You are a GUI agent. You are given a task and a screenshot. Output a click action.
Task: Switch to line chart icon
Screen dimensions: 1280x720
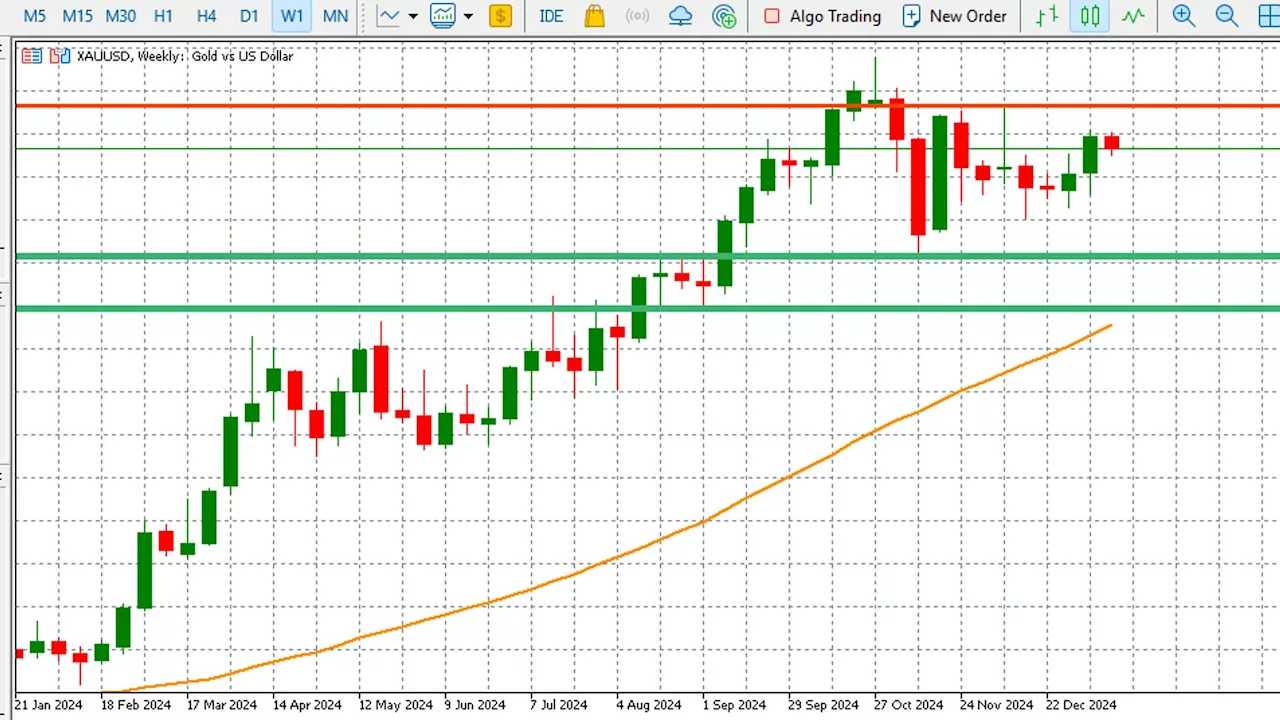1133,16
